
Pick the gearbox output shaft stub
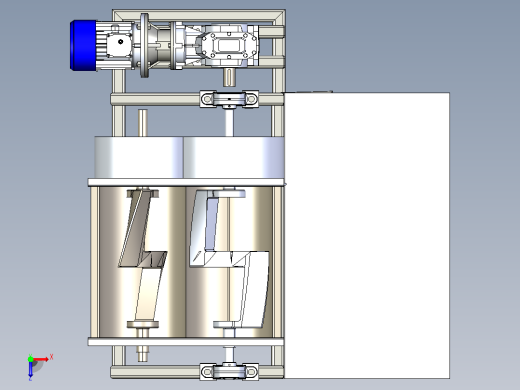[229, 77]
